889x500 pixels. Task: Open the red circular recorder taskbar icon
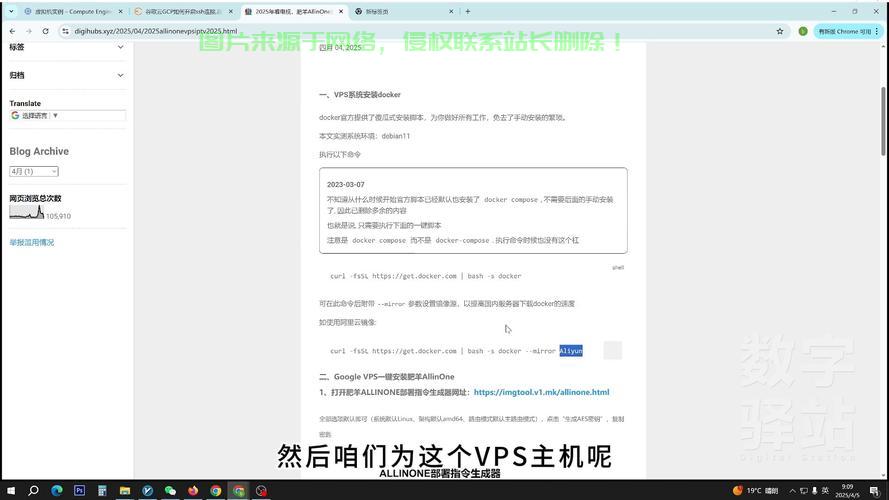pos(261,490)
